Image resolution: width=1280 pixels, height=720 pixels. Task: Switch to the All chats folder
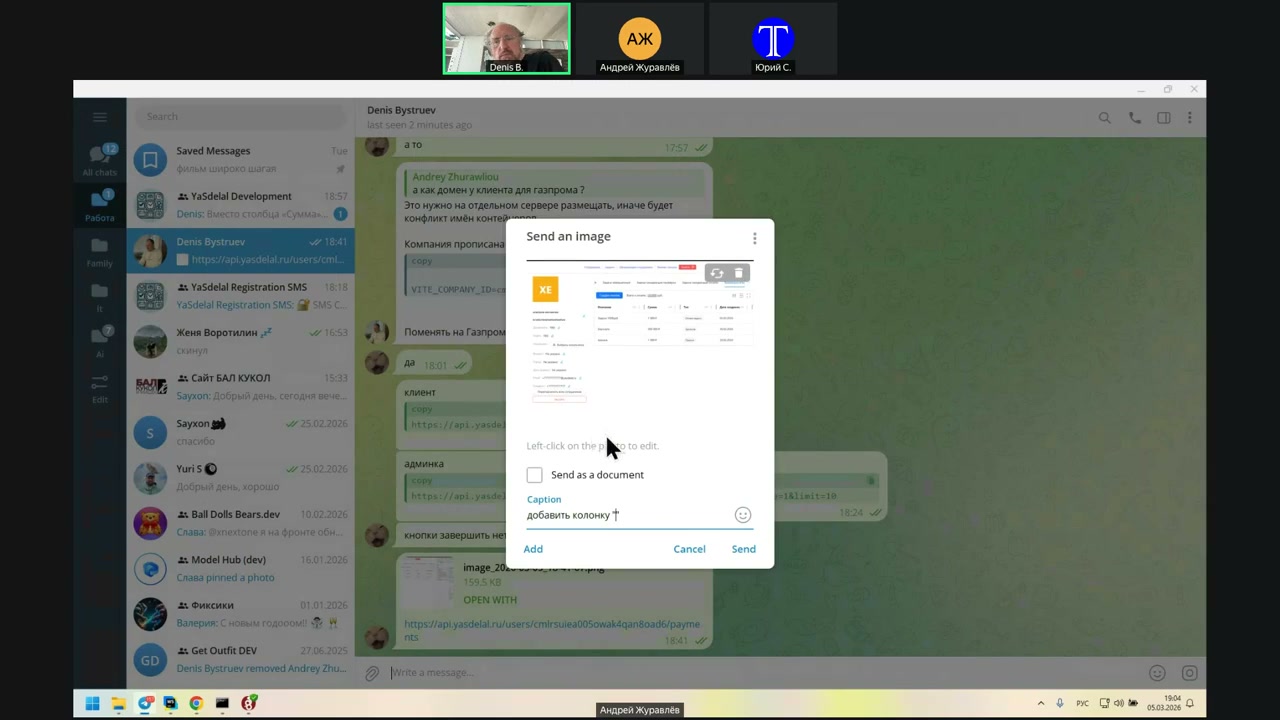point(99,159)
